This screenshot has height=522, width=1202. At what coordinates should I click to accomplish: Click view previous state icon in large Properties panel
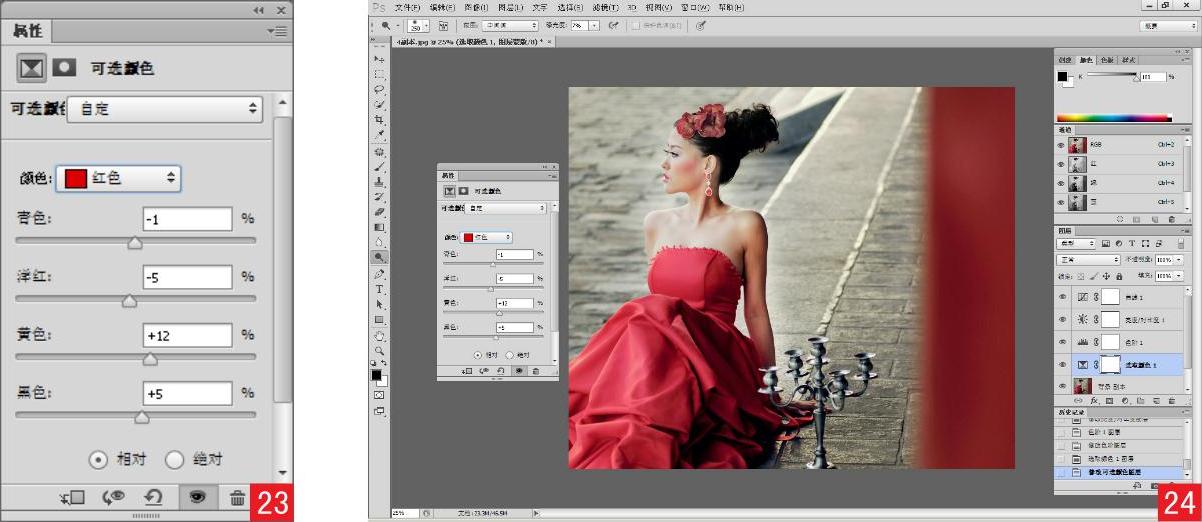coord(114,497)
